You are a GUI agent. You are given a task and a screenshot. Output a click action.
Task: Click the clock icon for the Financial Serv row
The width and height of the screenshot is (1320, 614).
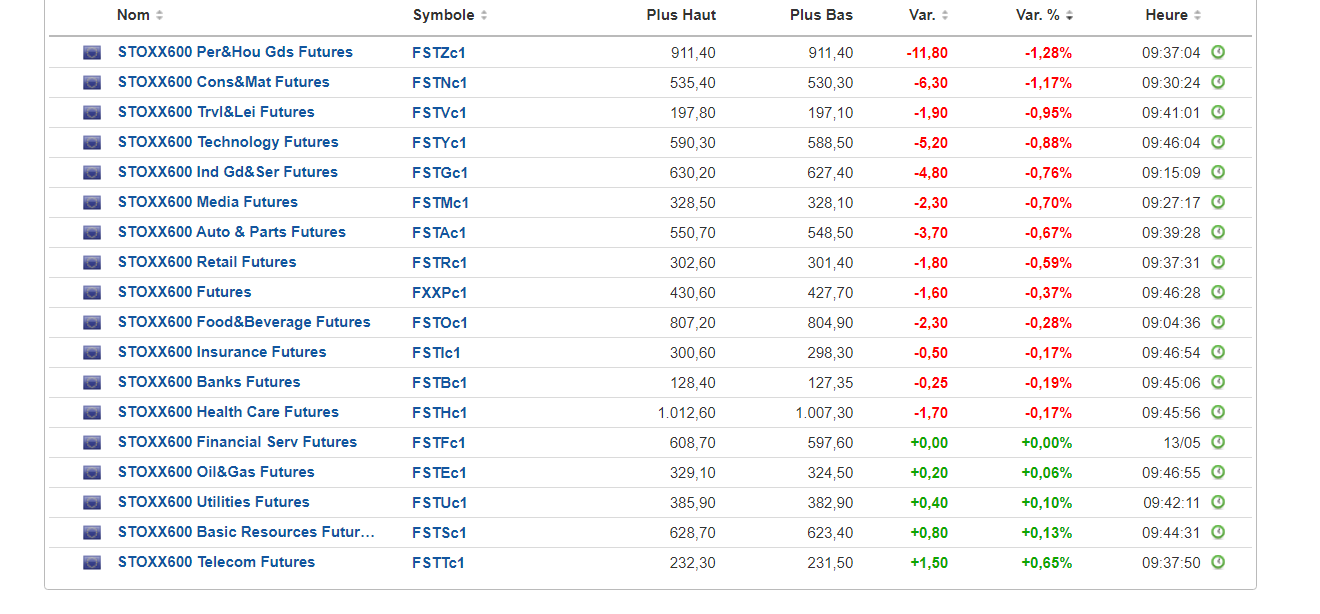[1218, 442]
